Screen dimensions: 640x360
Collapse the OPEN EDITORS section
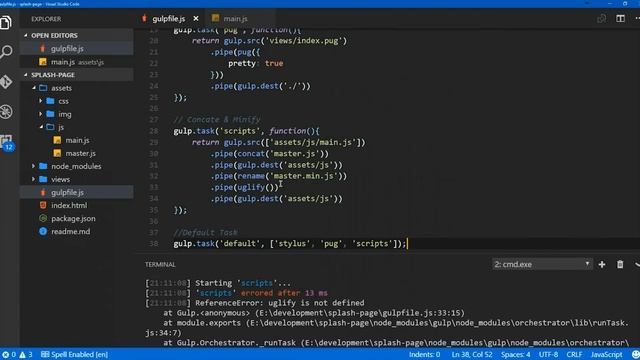[77, 36]
